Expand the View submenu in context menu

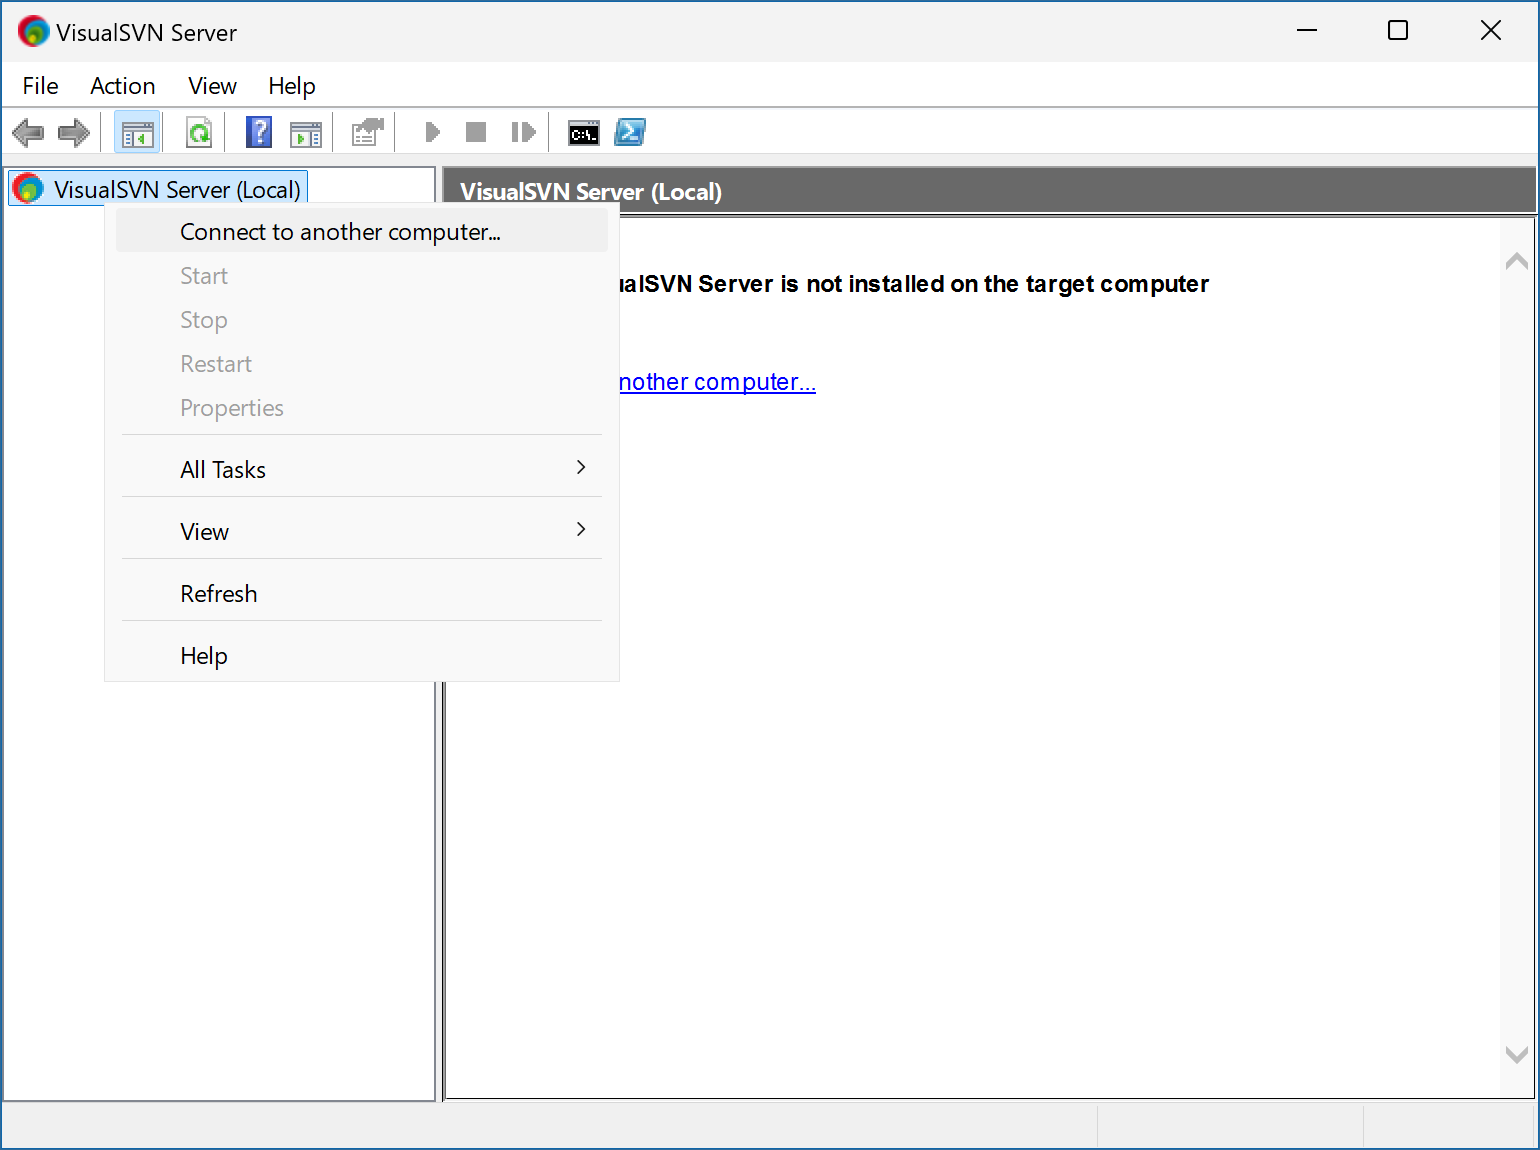362,532
